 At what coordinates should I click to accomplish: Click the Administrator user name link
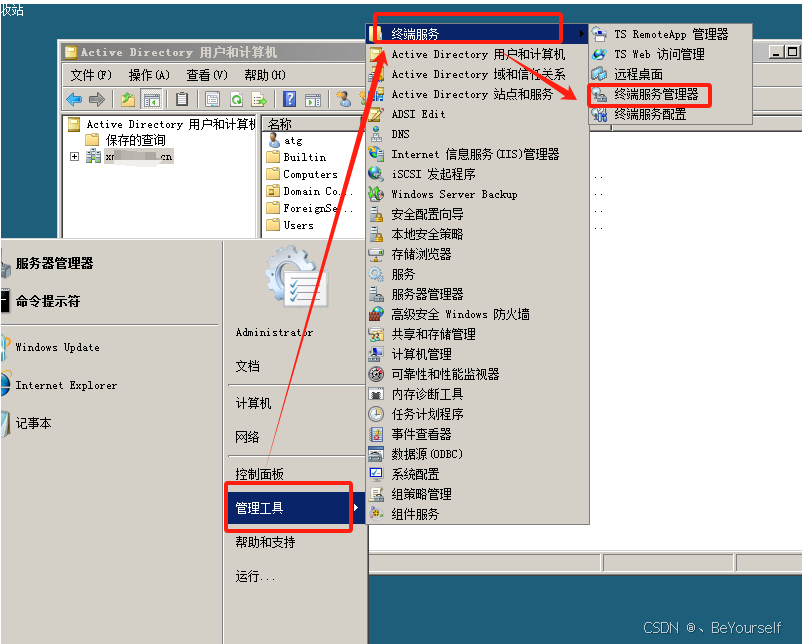click(x=274, y=332)
